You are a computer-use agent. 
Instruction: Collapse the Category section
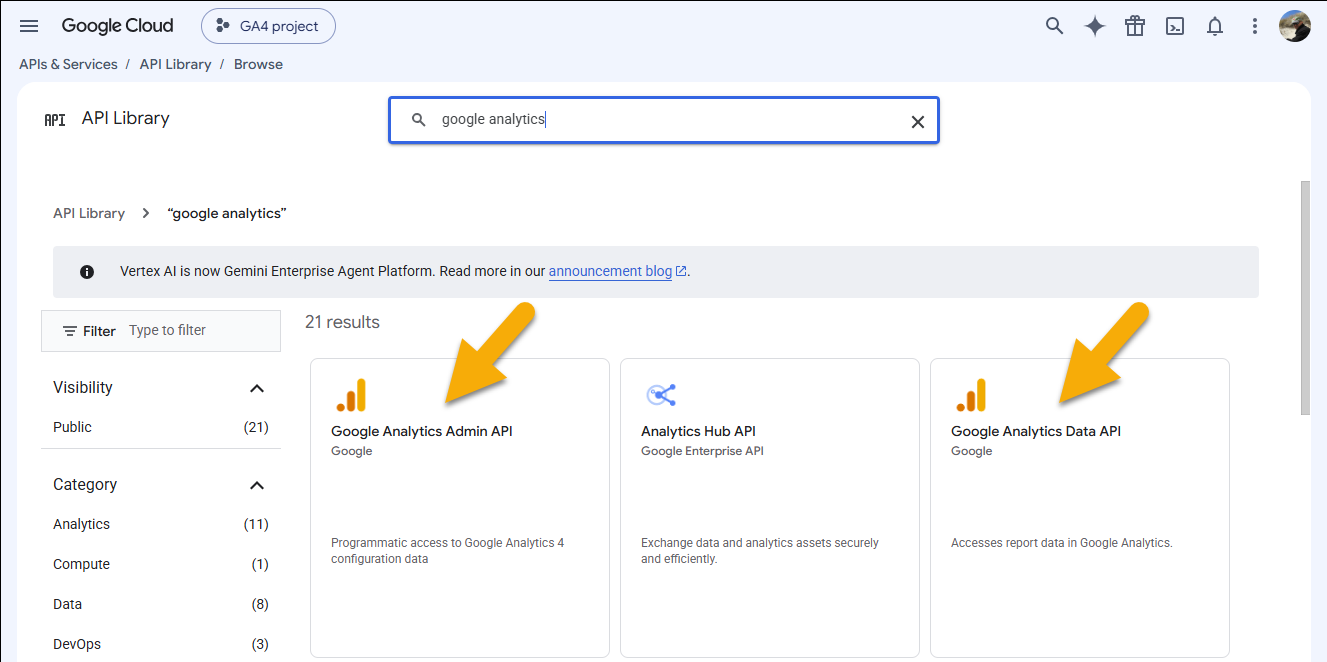coord(257,485)
